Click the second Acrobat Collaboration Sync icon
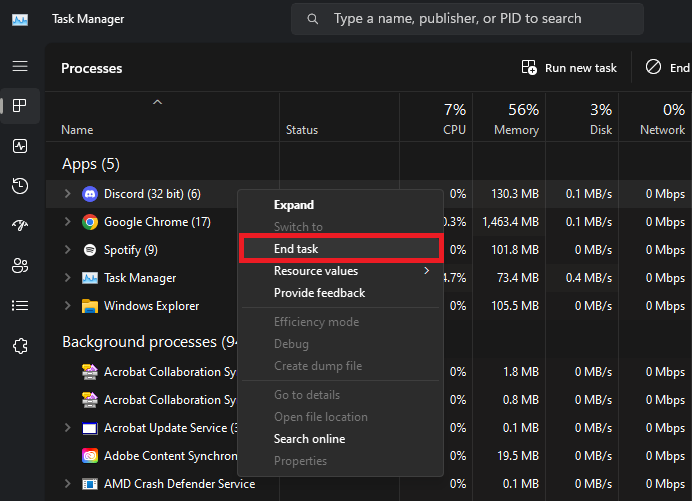692x501 pixels. pos(90,400)
